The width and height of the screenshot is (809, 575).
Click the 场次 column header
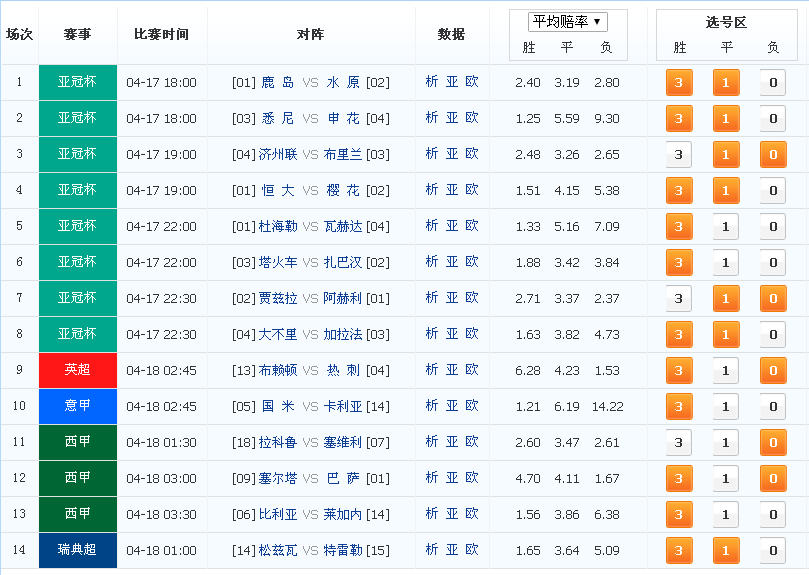(x=20, y=35)
